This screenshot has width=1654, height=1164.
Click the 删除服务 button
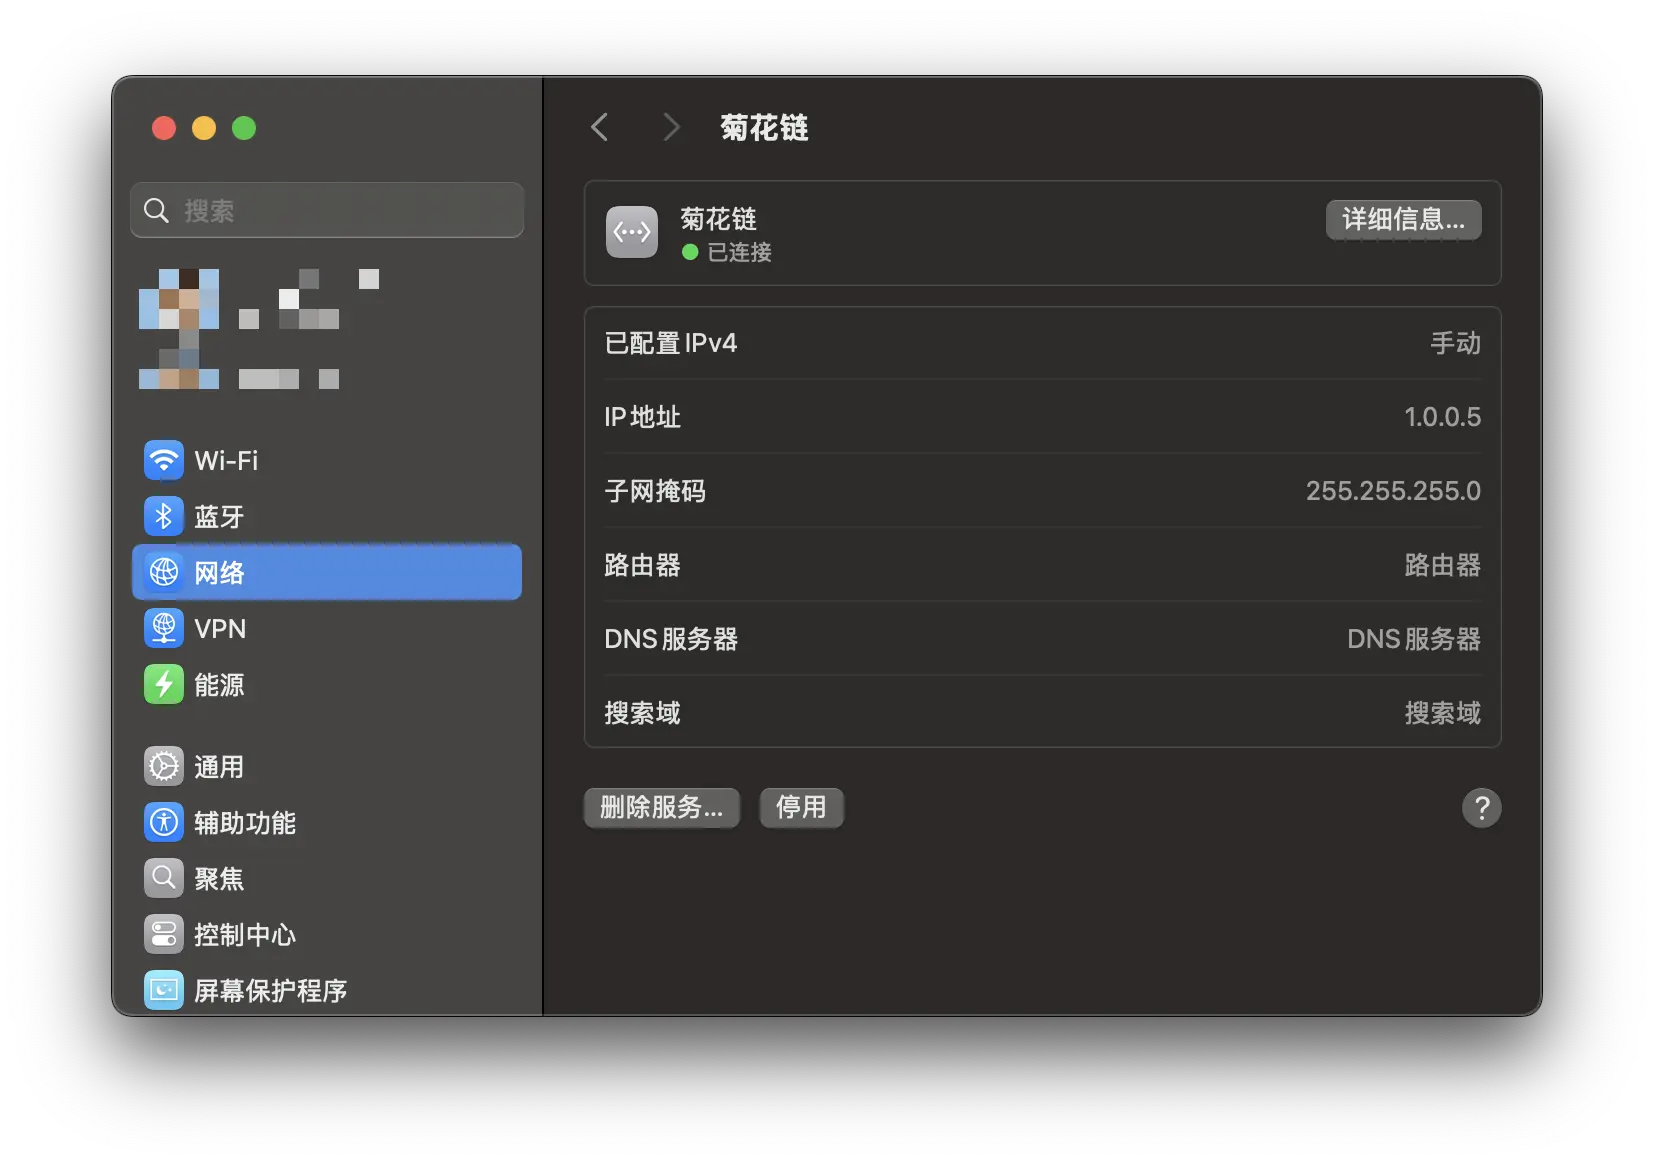(661, 808)
